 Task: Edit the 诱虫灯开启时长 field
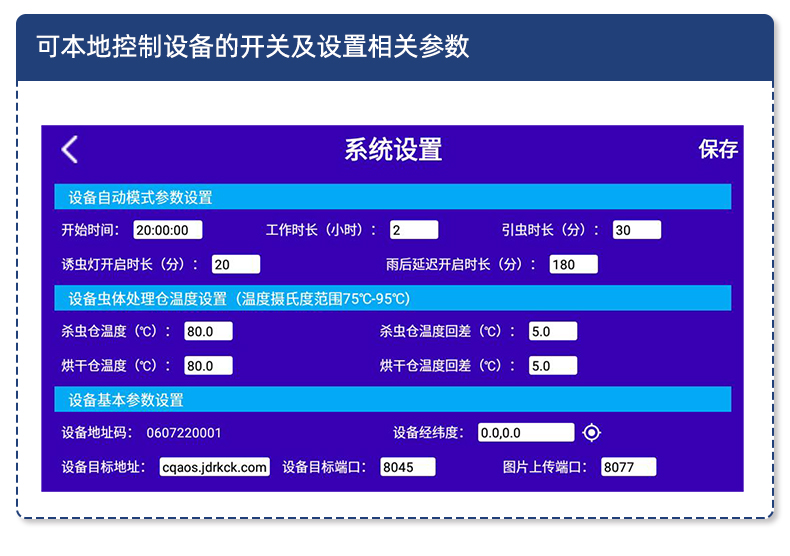click(235, 264)
